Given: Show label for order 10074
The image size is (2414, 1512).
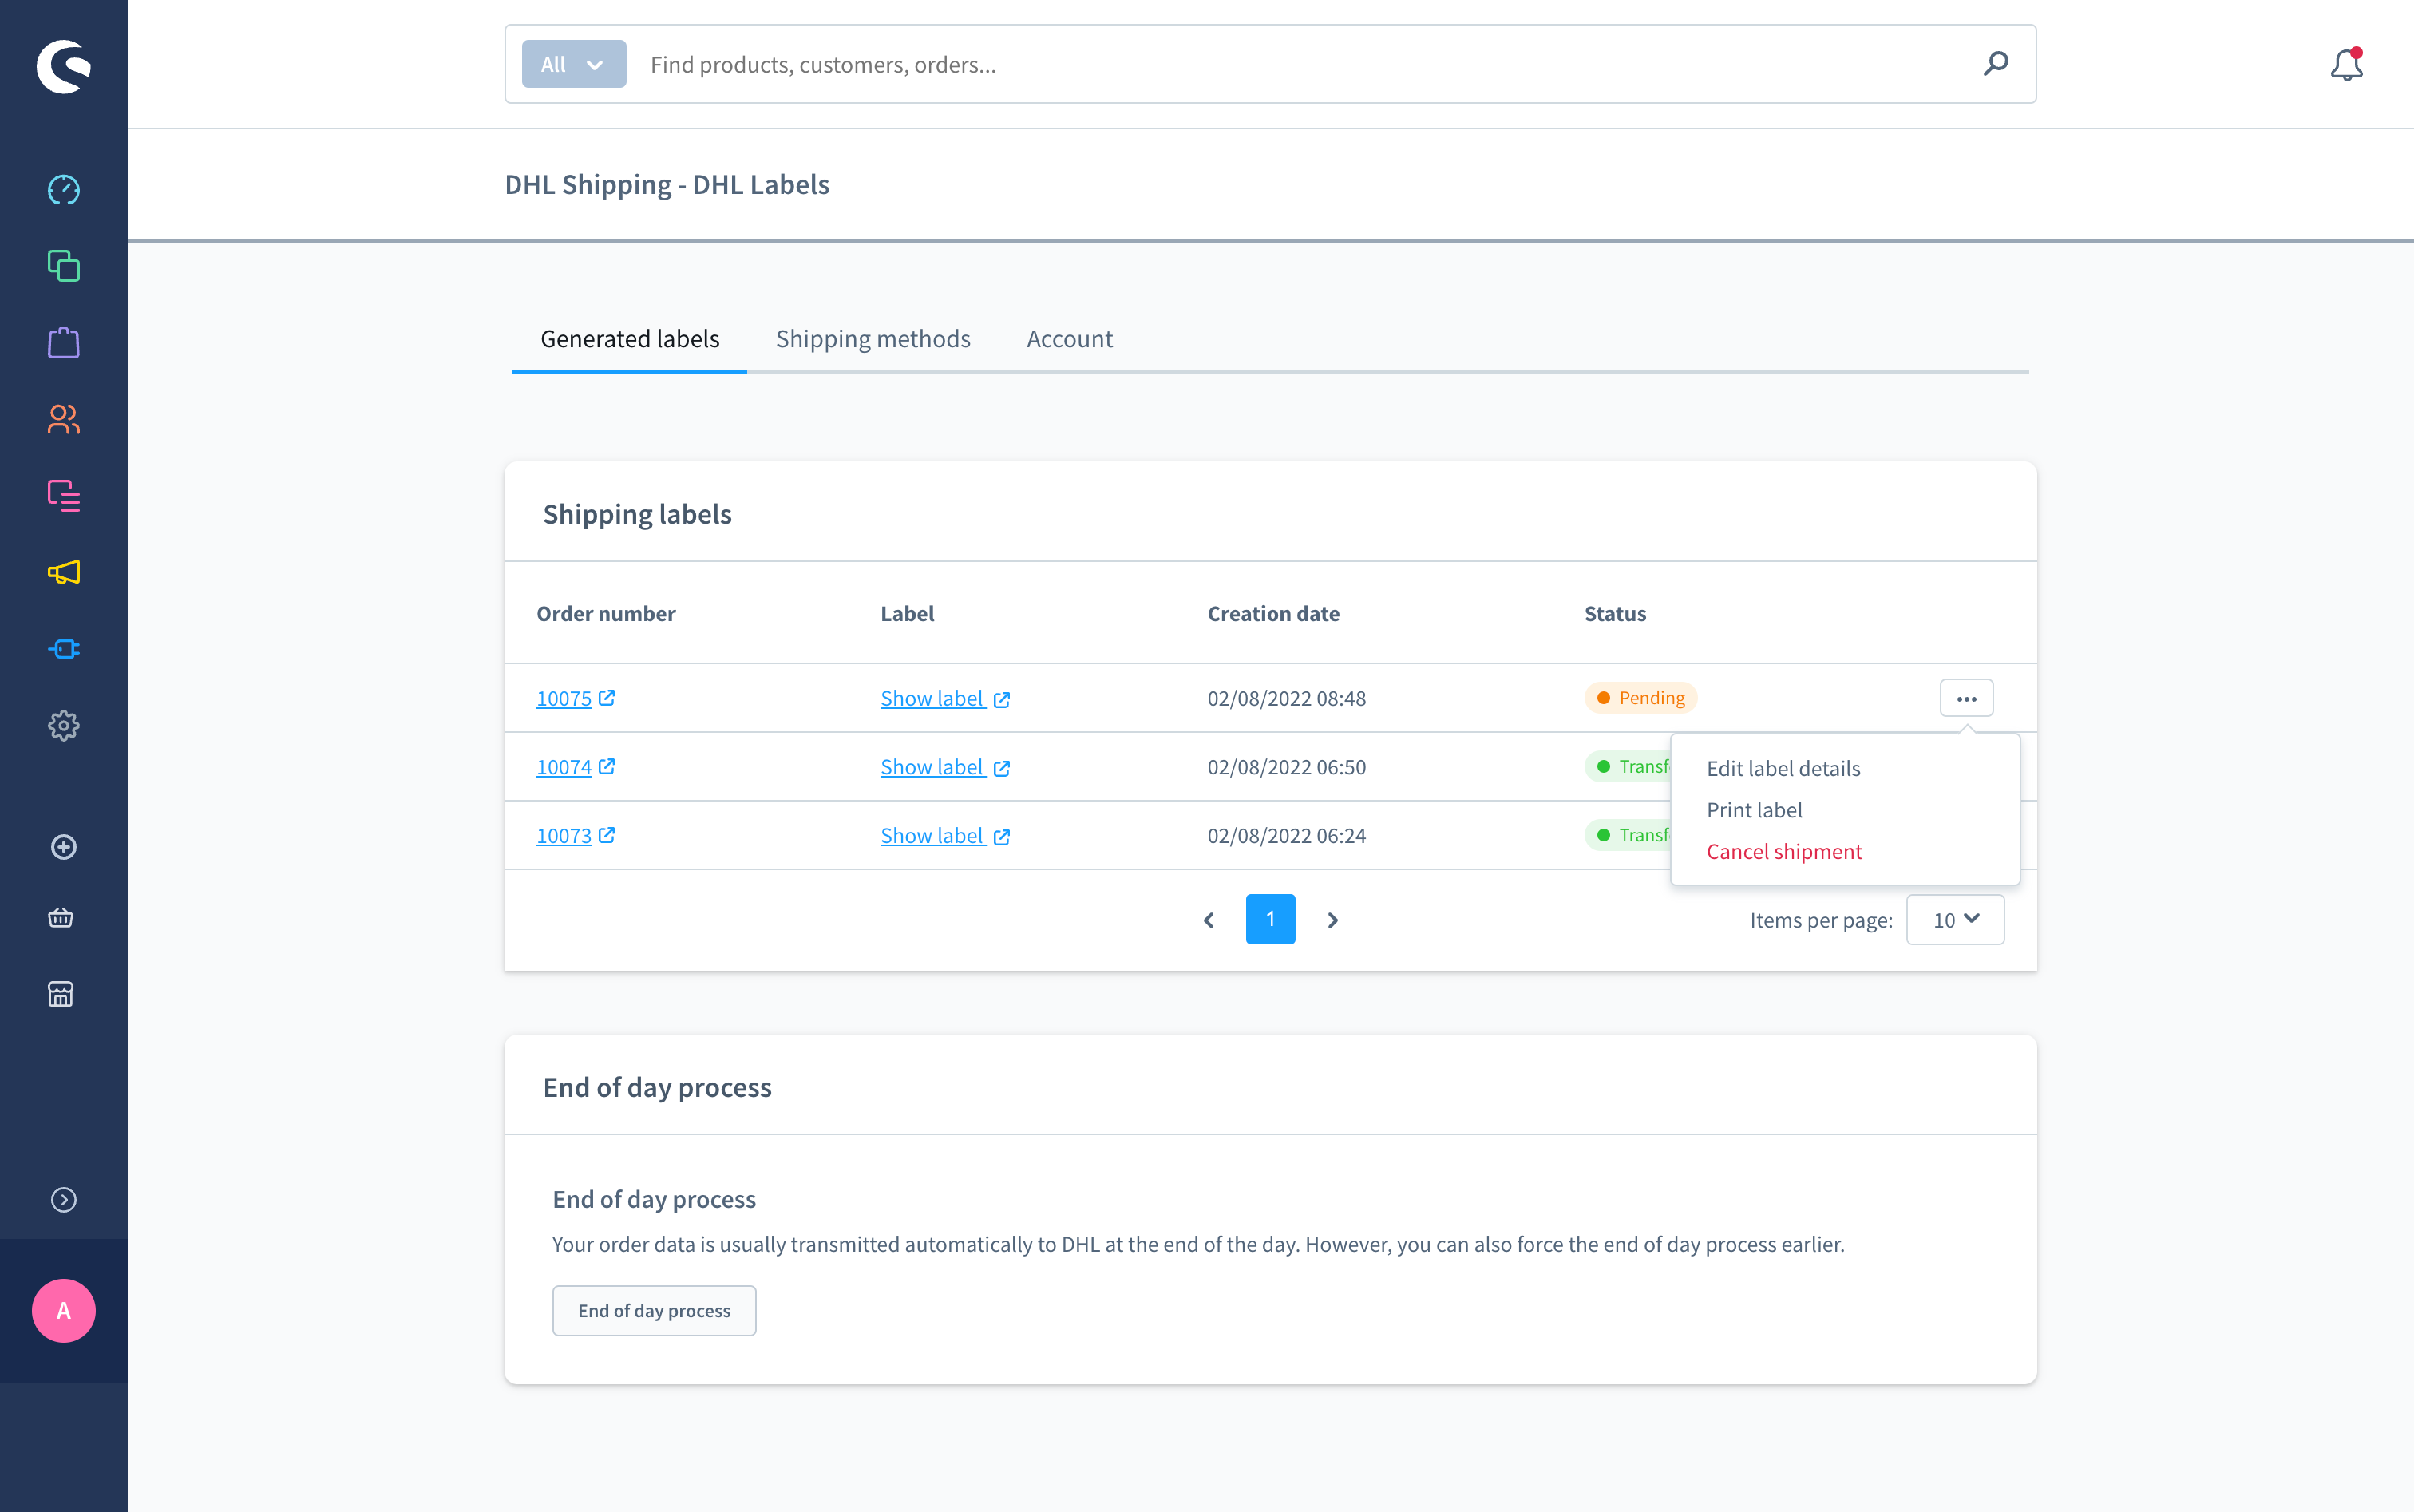Looking at the screenshot, I should point(945,767).
